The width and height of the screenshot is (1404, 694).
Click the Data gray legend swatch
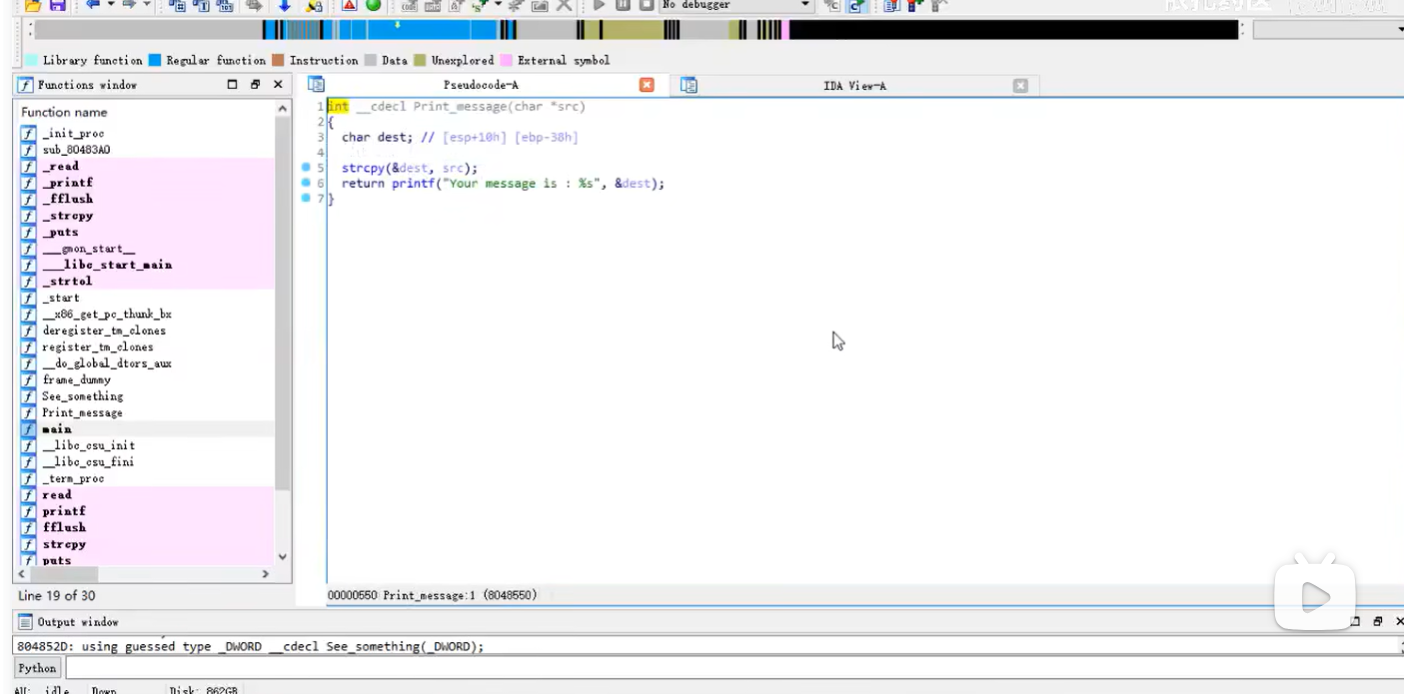point(371,61)
